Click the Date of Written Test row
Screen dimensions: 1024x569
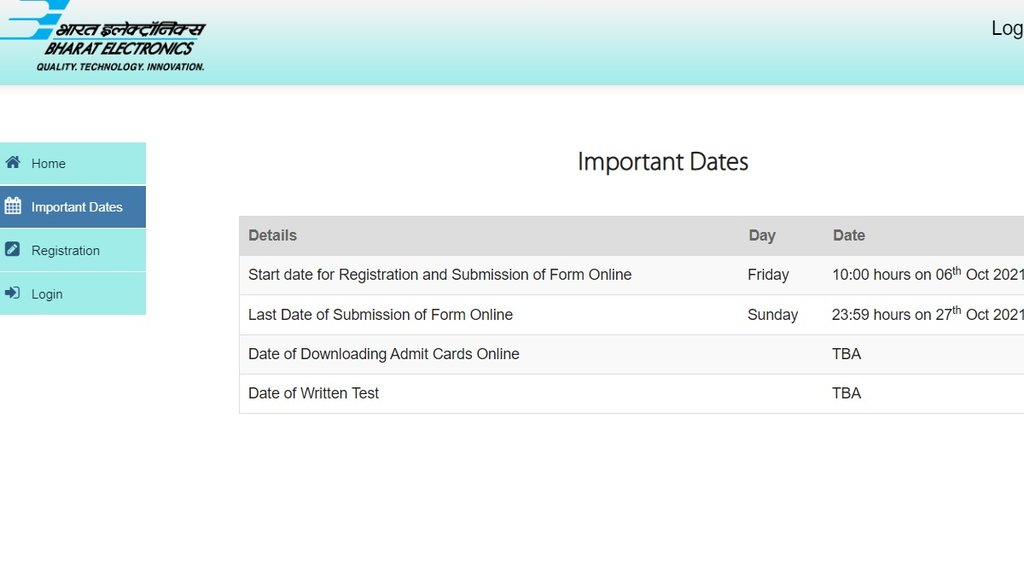tap(314, 394)
